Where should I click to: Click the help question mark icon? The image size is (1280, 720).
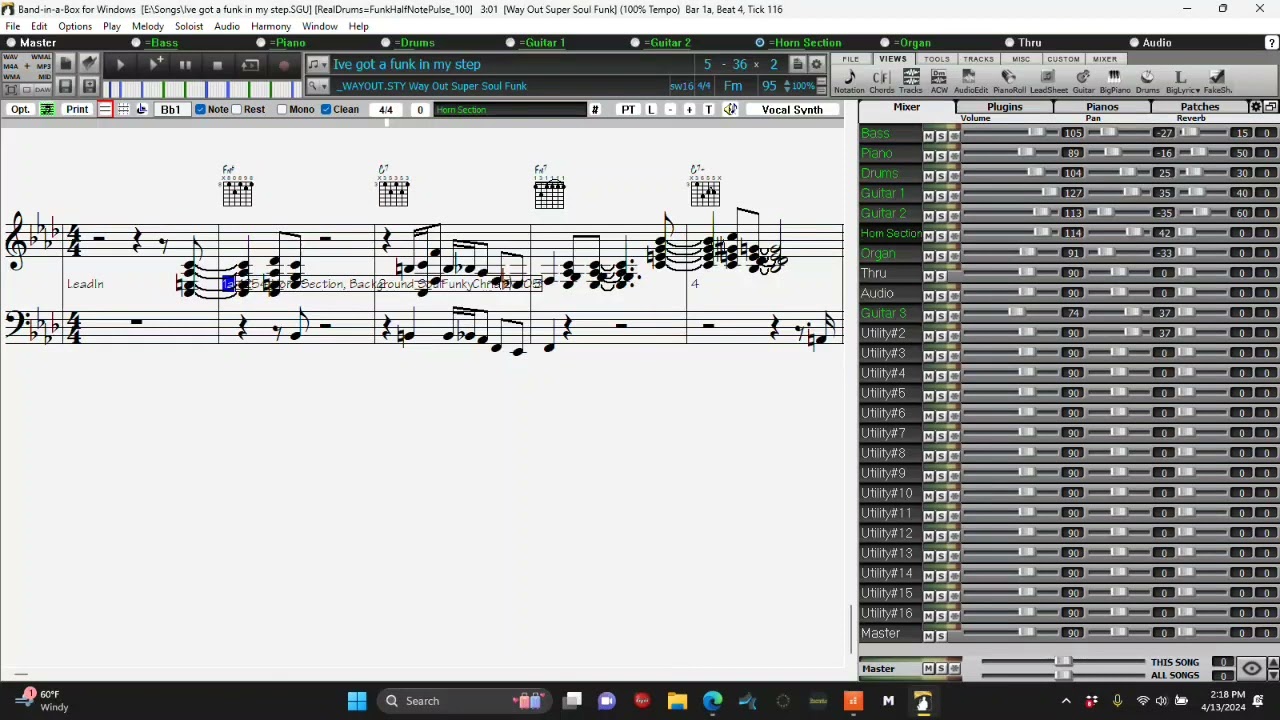click(1271, 43)
